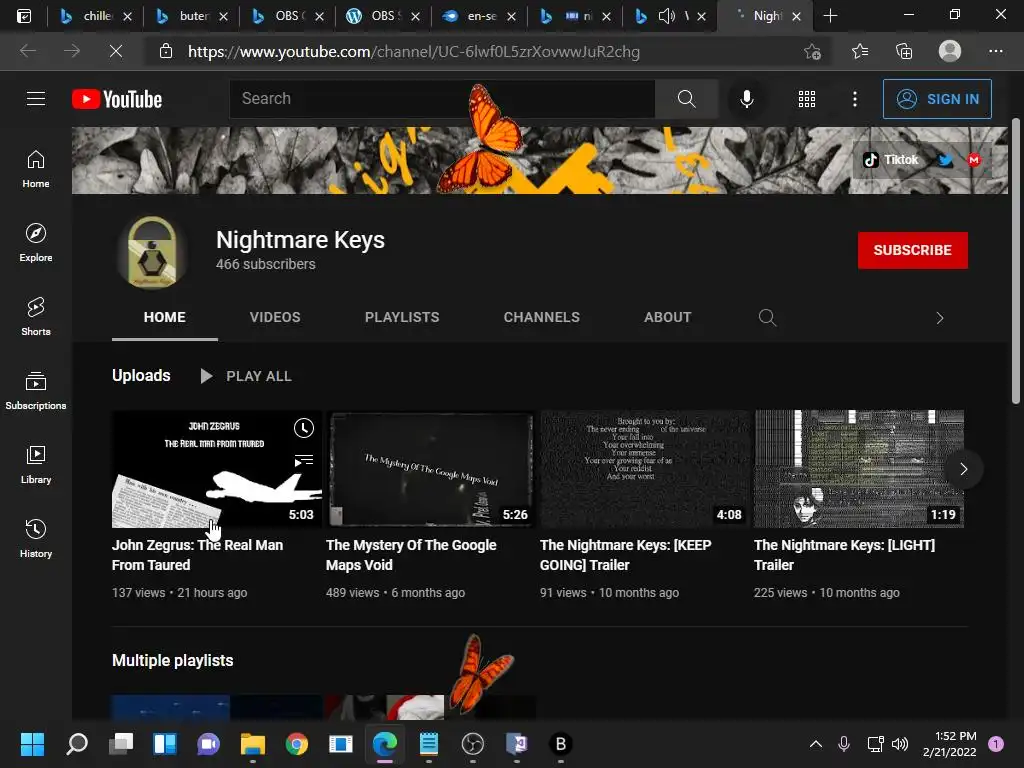This screenshot has width=1024, height=768.
Task: Go back in browser
Action: pos(28,51)
